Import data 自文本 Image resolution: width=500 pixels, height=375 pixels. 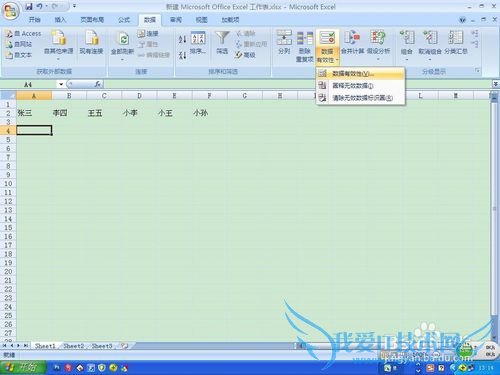19,55
